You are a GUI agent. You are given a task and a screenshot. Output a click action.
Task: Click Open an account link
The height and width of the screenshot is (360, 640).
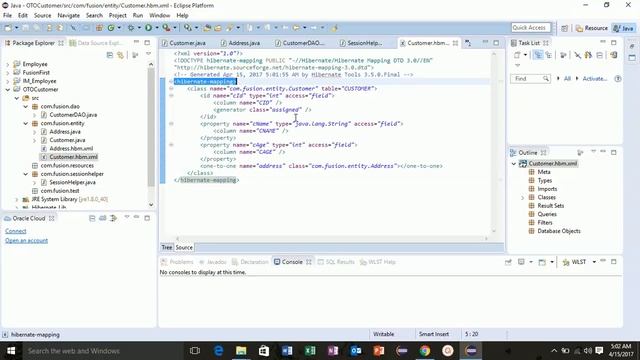(27, 240)
